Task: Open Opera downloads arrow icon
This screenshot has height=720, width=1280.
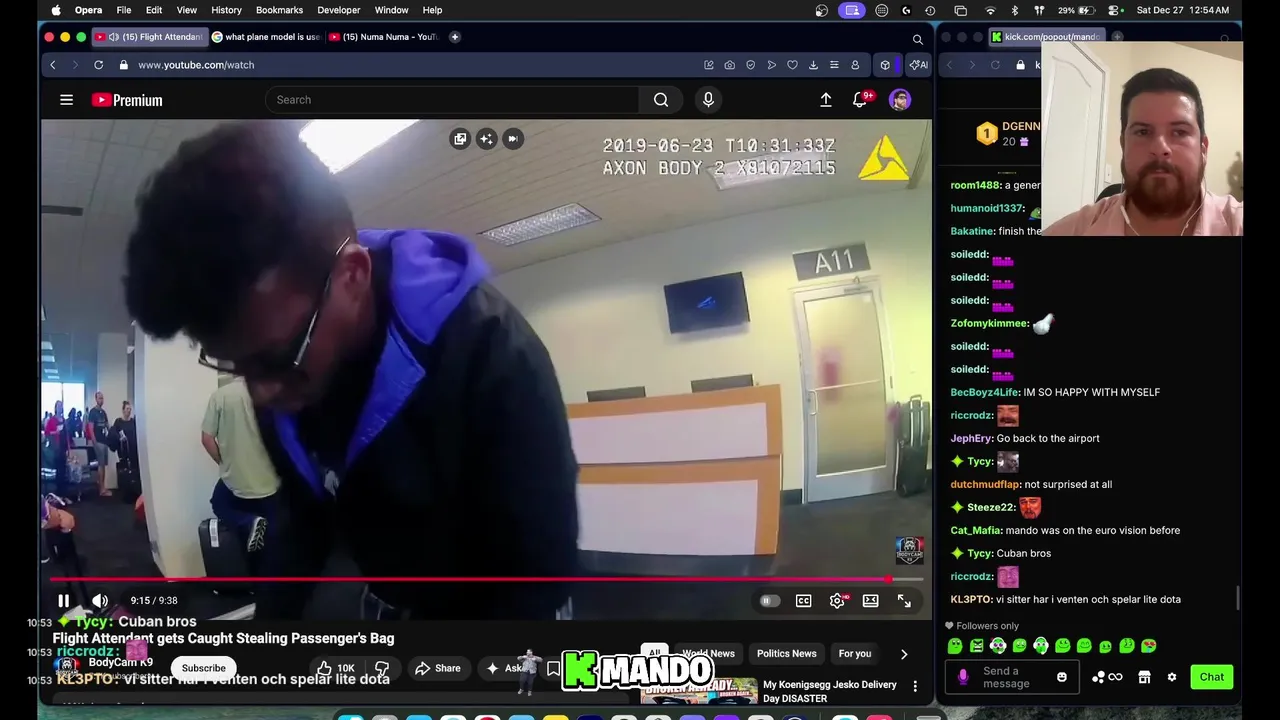Action: tap(813, 65)
